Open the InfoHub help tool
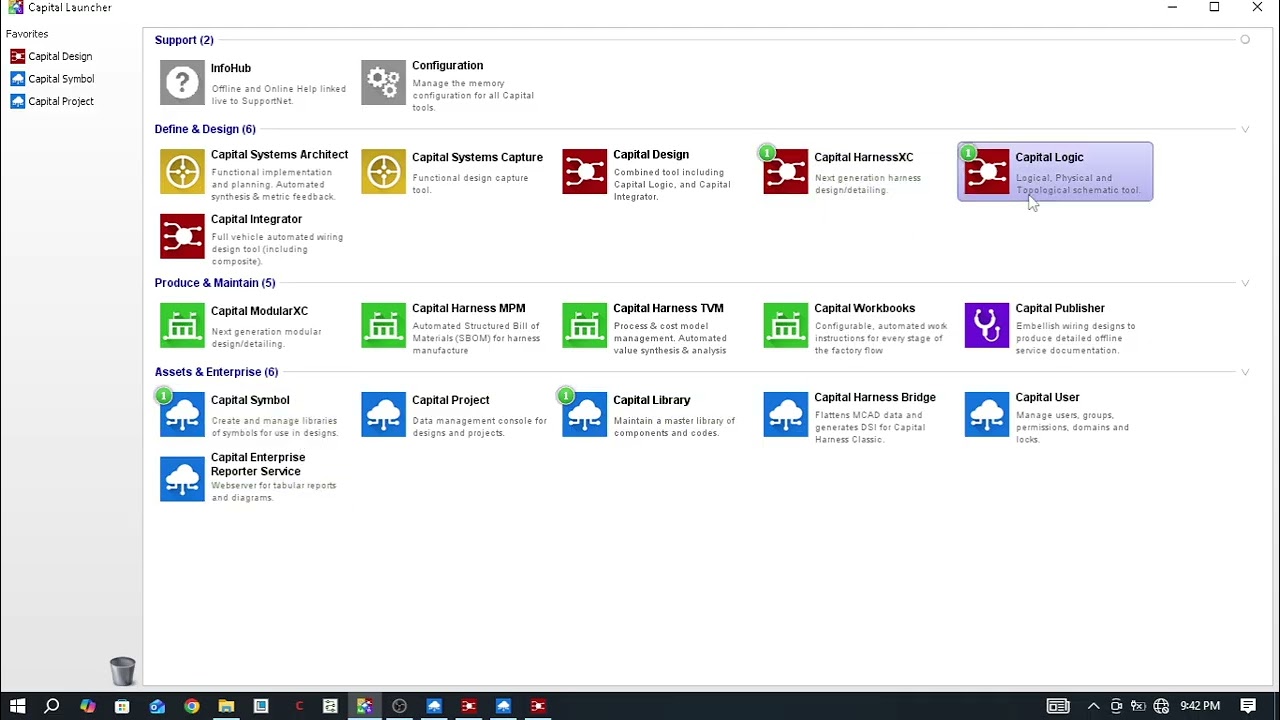Viewport: 1280px width, 720px height. coord(254,82)
